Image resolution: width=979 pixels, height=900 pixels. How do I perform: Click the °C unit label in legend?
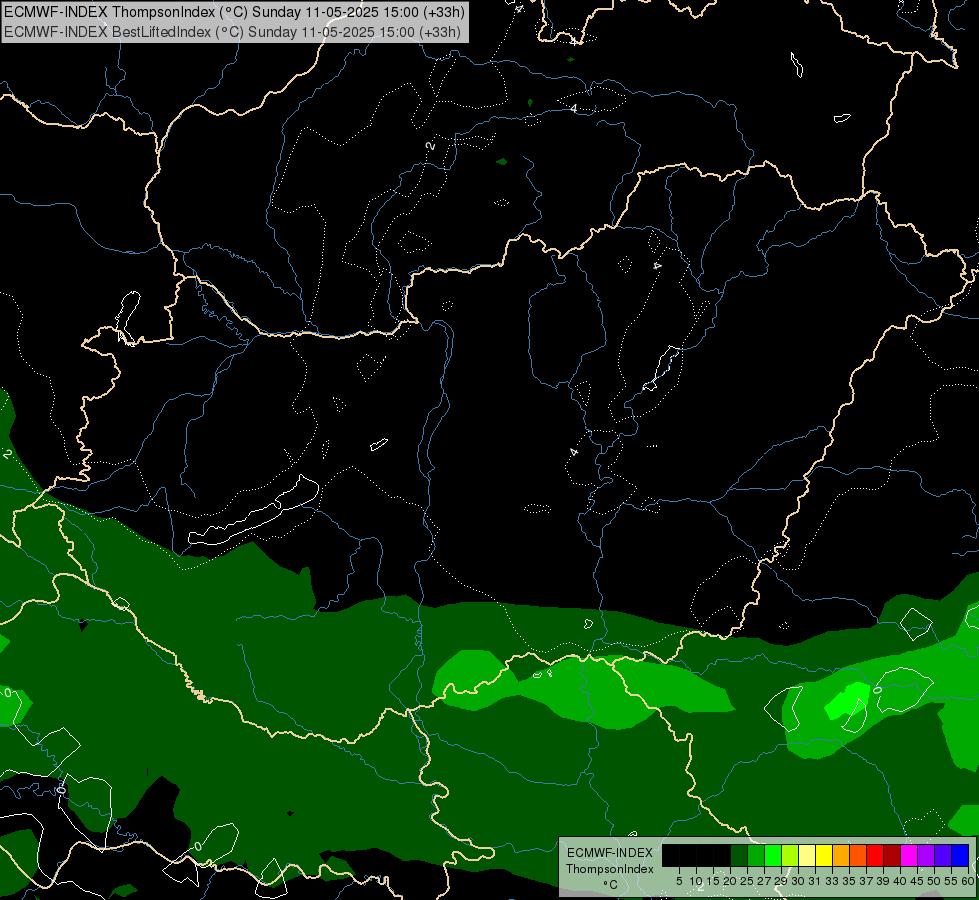coord(611,885)
